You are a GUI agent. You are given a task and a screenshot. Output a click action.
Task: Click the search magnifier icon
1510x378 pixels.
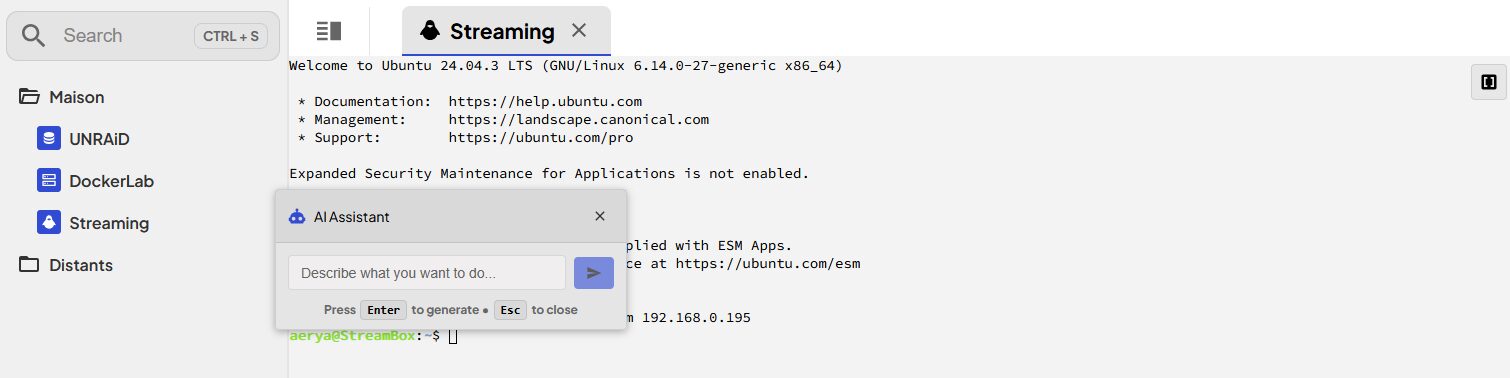(34, 36)
